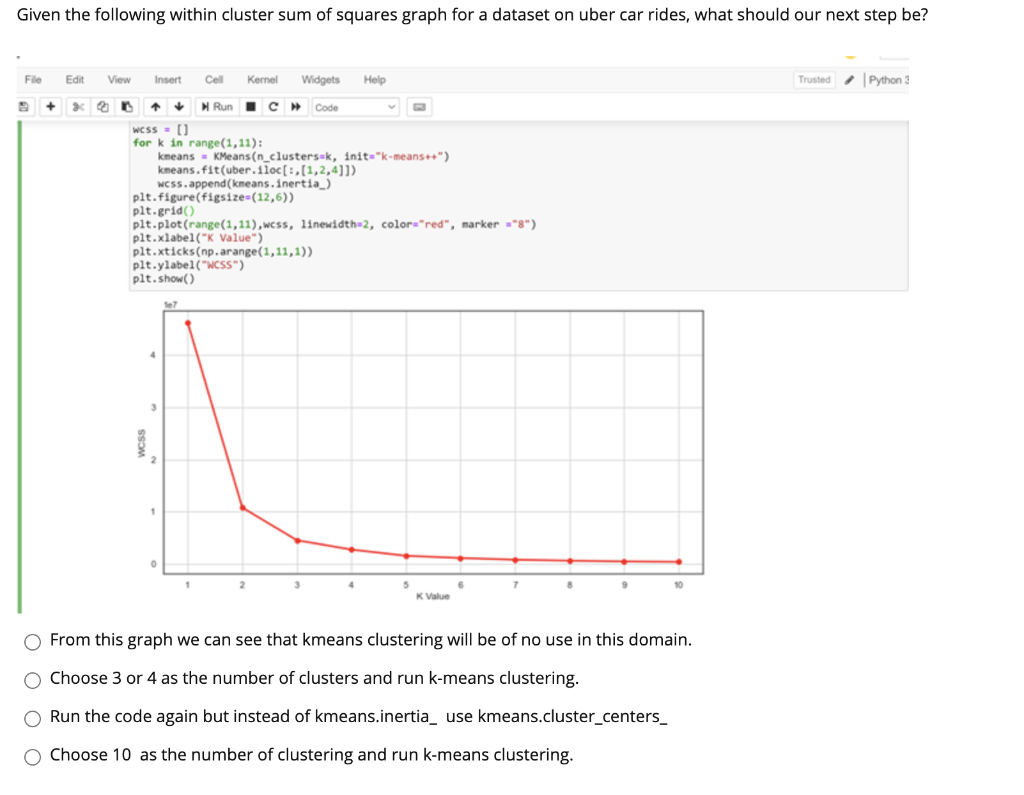The height and width of the screenshot is (795, 1024).
Task: Cut selected cell with scissors icon
Action: [x=78, y=106]
